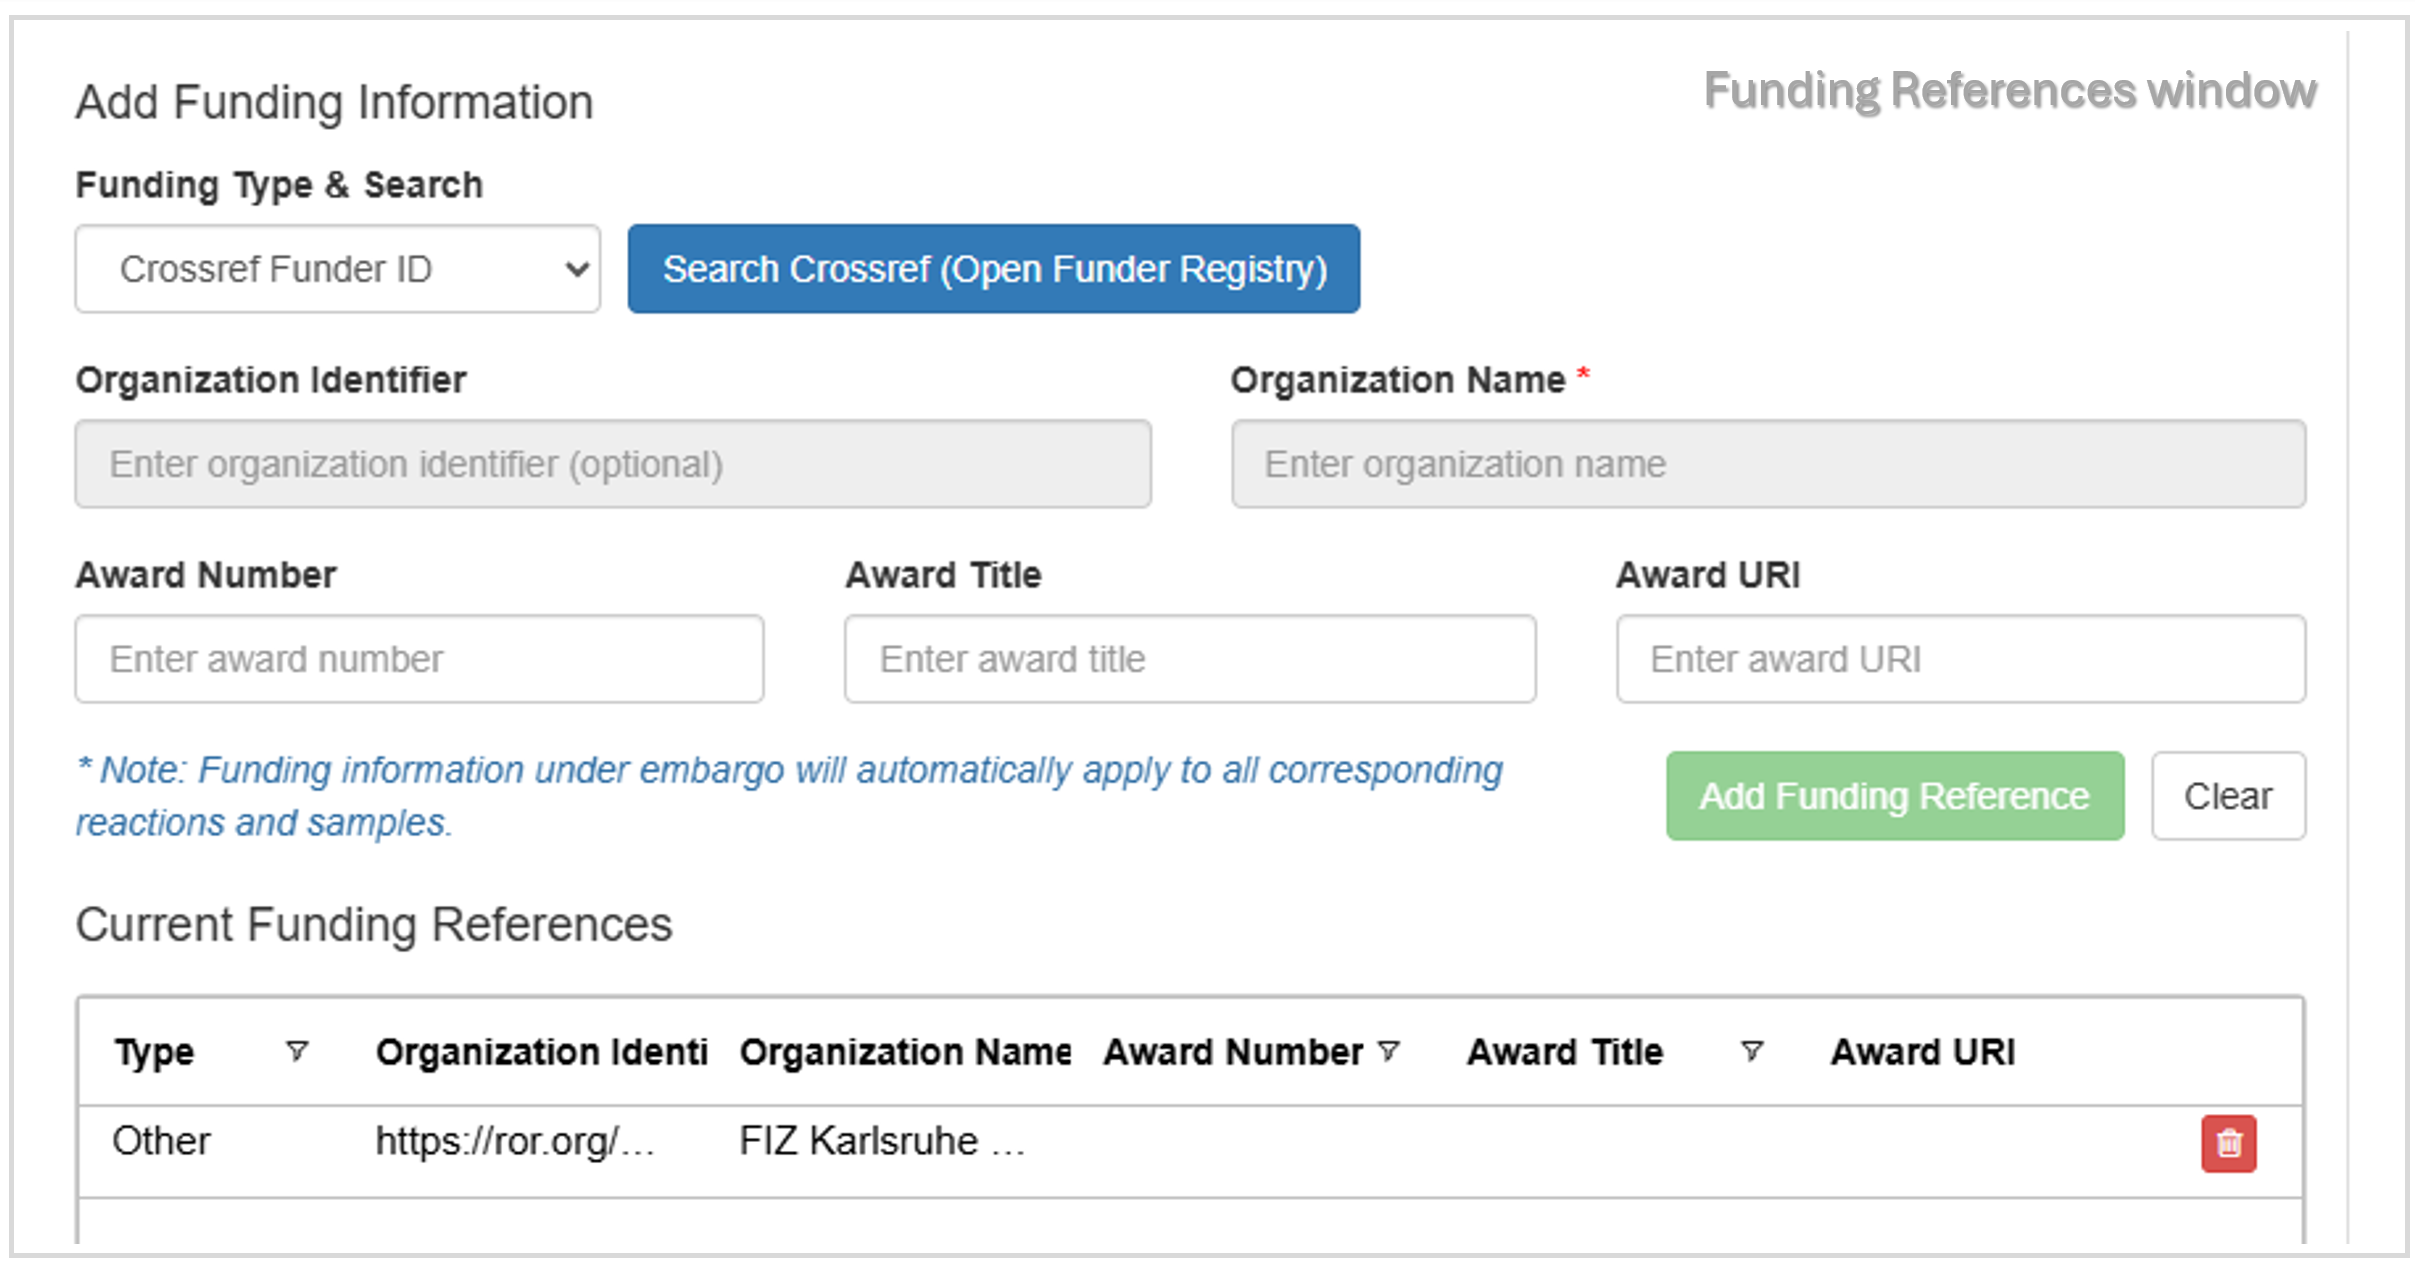The width and height of the screenshot is (2415, 1268).
Task: Open the filter for the Type column
Action: pyautogui.click(x=297, y=1051)
